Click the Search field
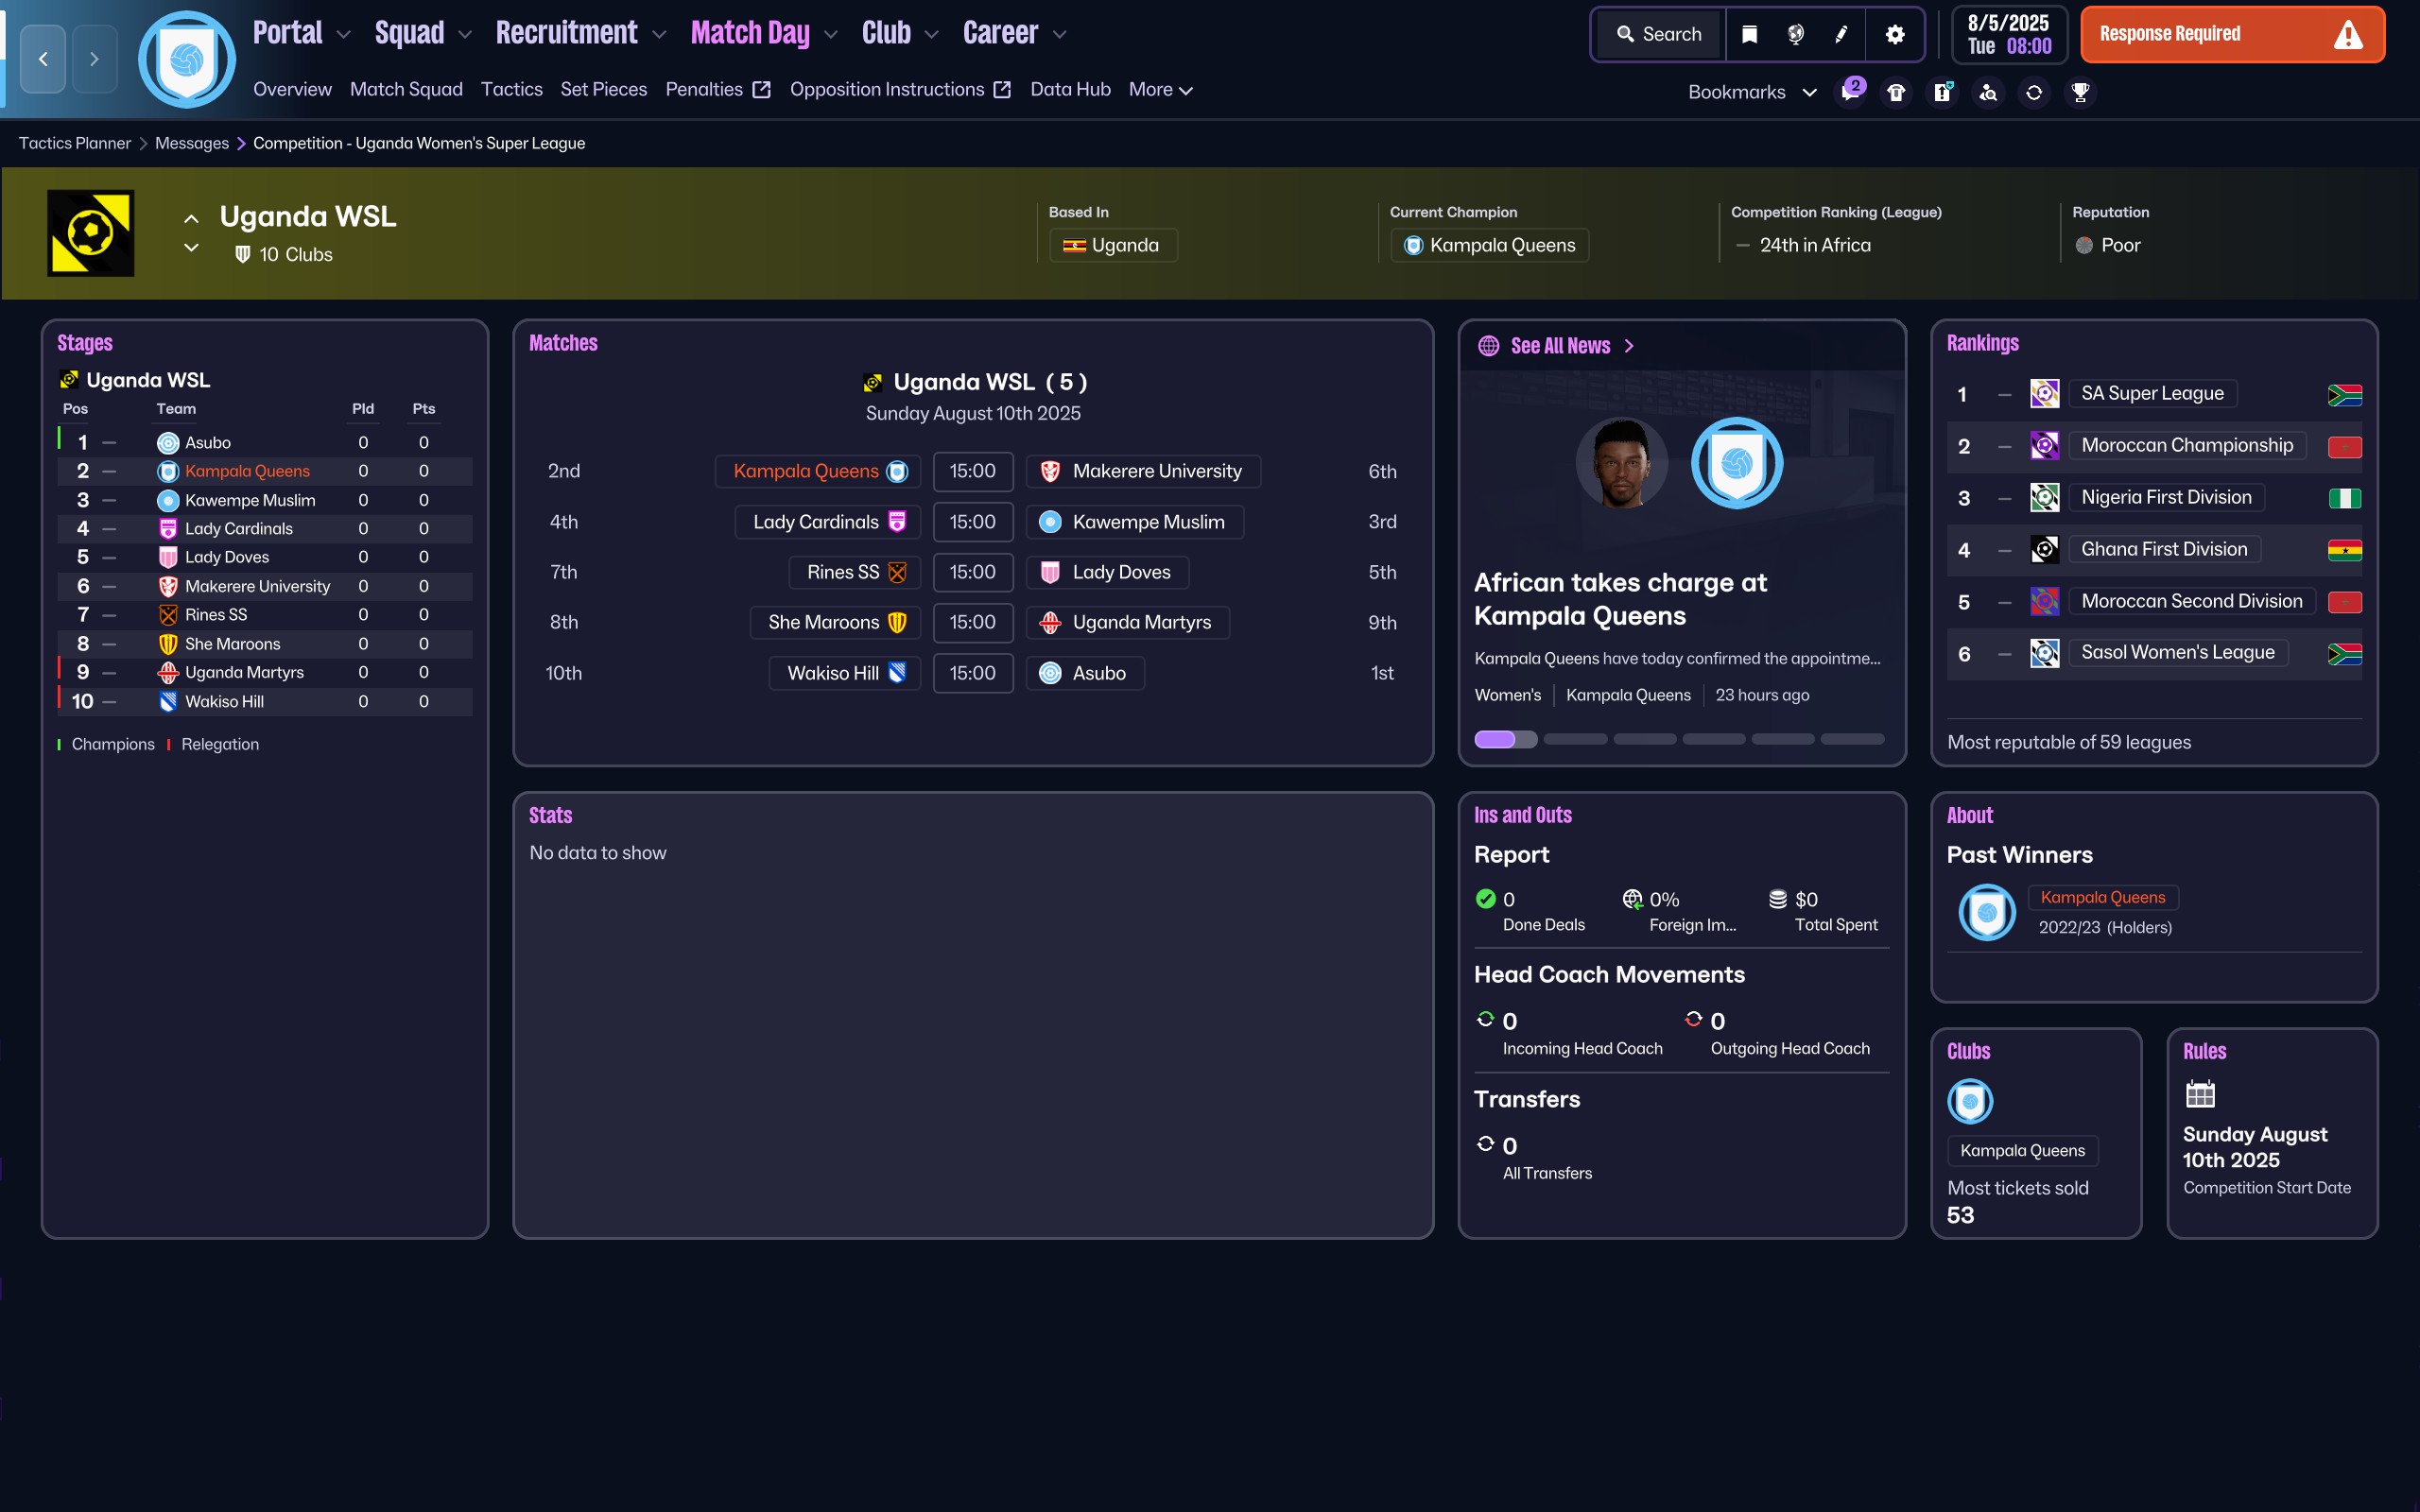Image resolution: width=2420 pixels, height=1512 pixels. coord(1660,35)
